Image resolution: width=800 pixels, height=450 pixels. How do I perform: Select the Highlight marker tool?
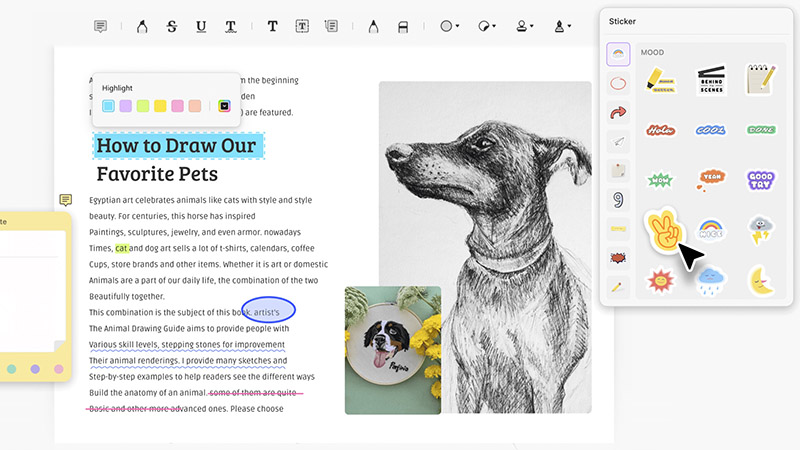point(142,26)
